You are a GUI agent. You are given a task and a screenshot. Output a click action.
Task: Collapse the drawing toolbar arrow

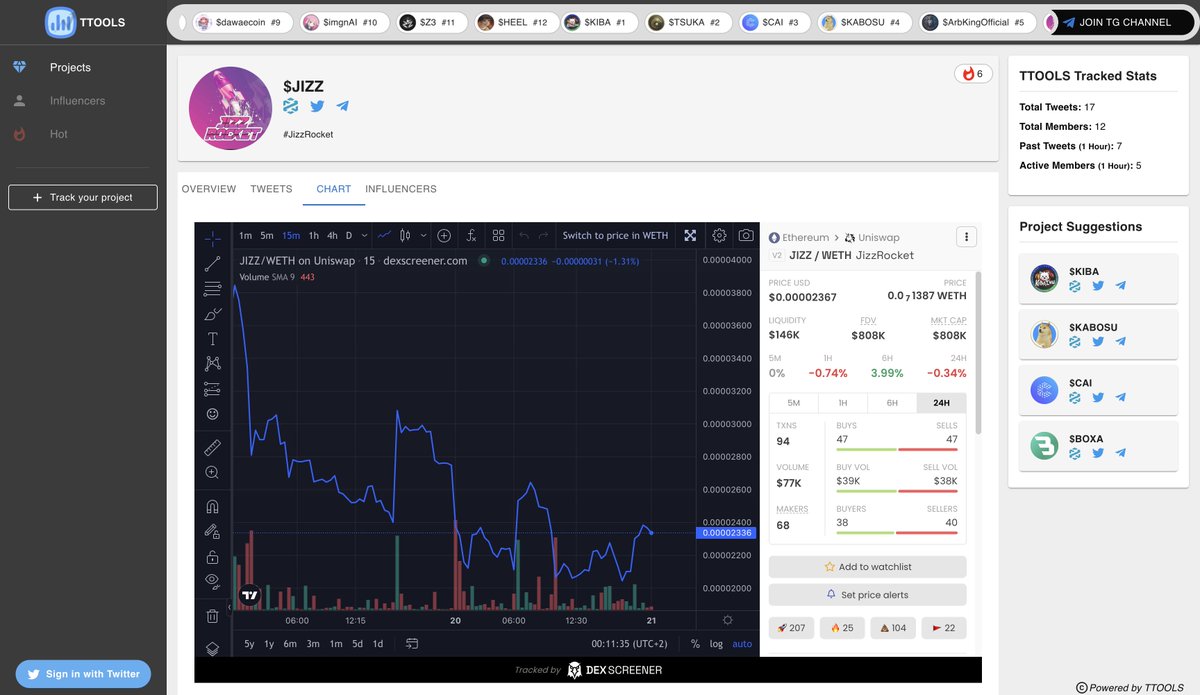click(x=230, y=607)
